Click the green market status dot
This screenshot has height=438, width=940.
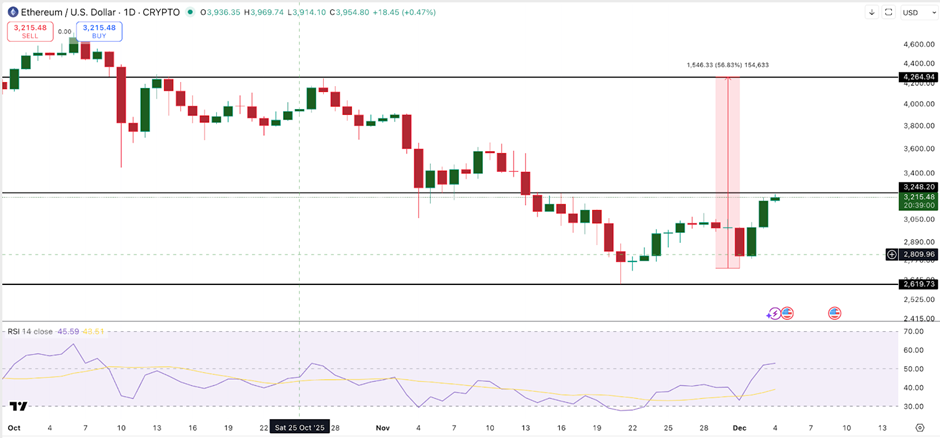[x=191, y=12]
